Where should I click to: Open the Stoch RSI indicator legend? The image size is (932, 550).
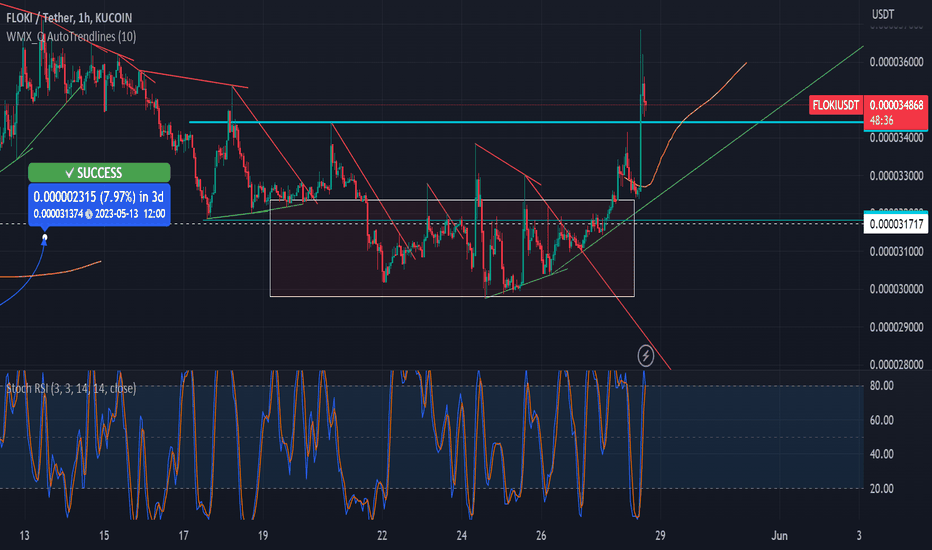[x=71, y=388]
